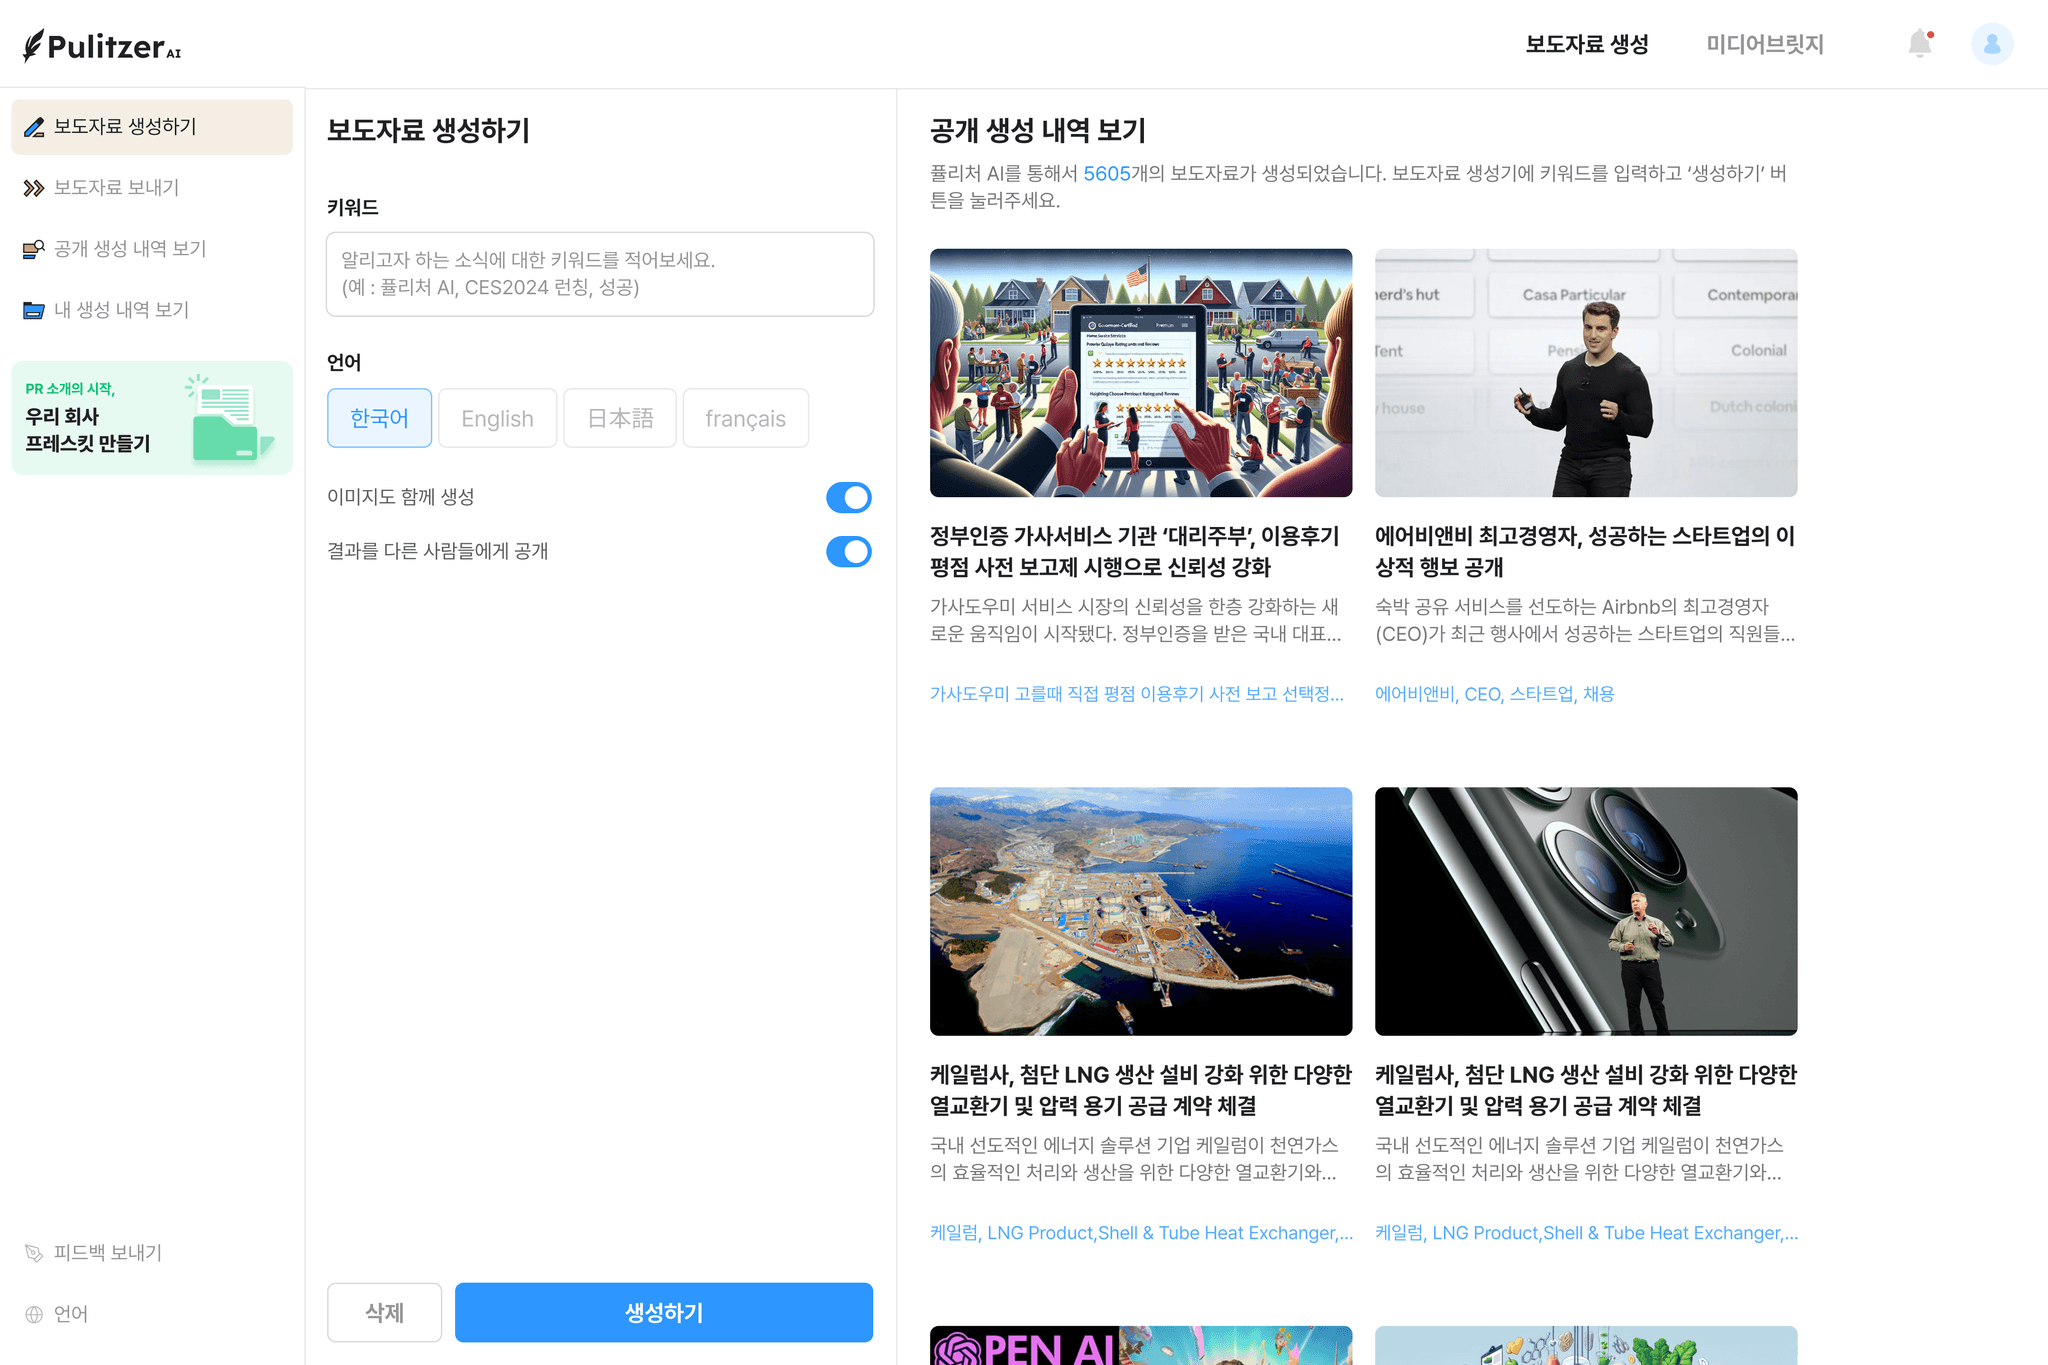Click the Pulitzer AI feather logo
Image resolution: width=2048 pixels, height=1365 pixels.
[x=34, y=45]
